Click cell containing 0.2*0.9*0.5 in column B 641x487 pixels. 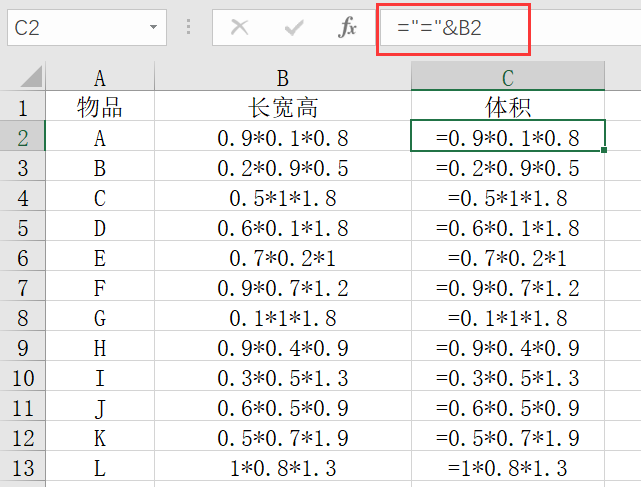click(283, 166)
